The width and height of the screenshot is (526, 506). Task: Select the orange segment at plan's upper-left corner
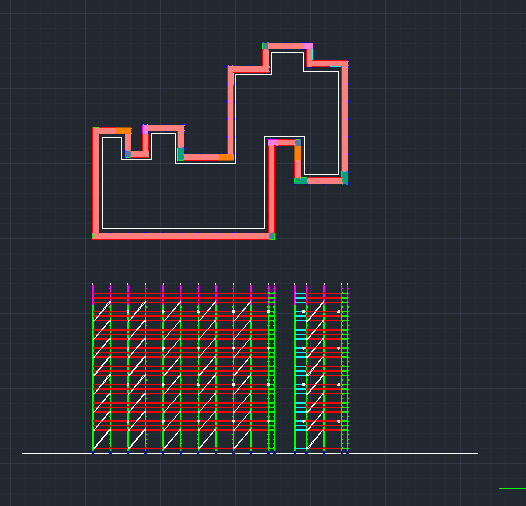[x=123, y=131]
